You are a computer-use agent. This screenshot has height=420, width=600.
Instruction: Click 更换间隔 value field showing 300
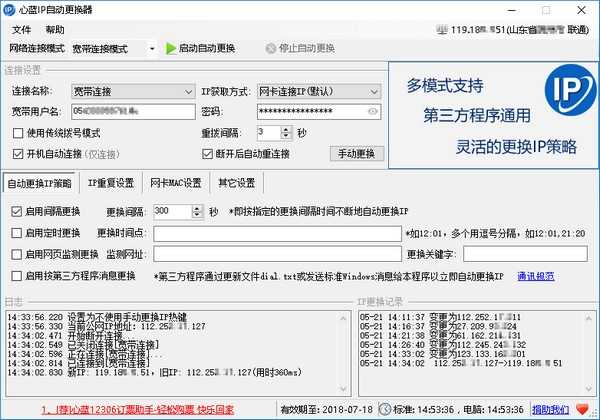click(x=173, y=212)
